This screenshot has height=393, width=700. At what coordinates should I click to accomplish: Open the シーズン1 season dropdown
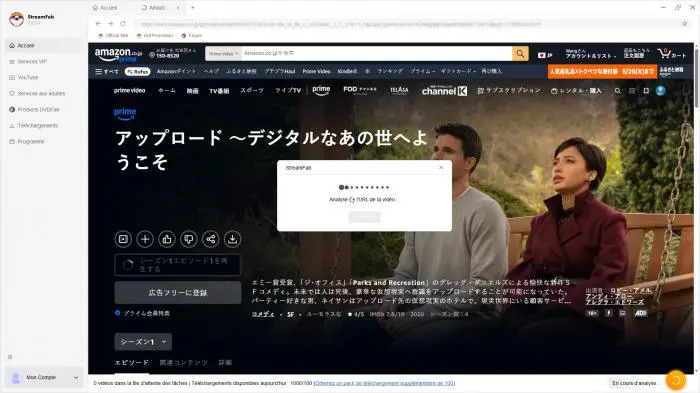tap(143, 342)
